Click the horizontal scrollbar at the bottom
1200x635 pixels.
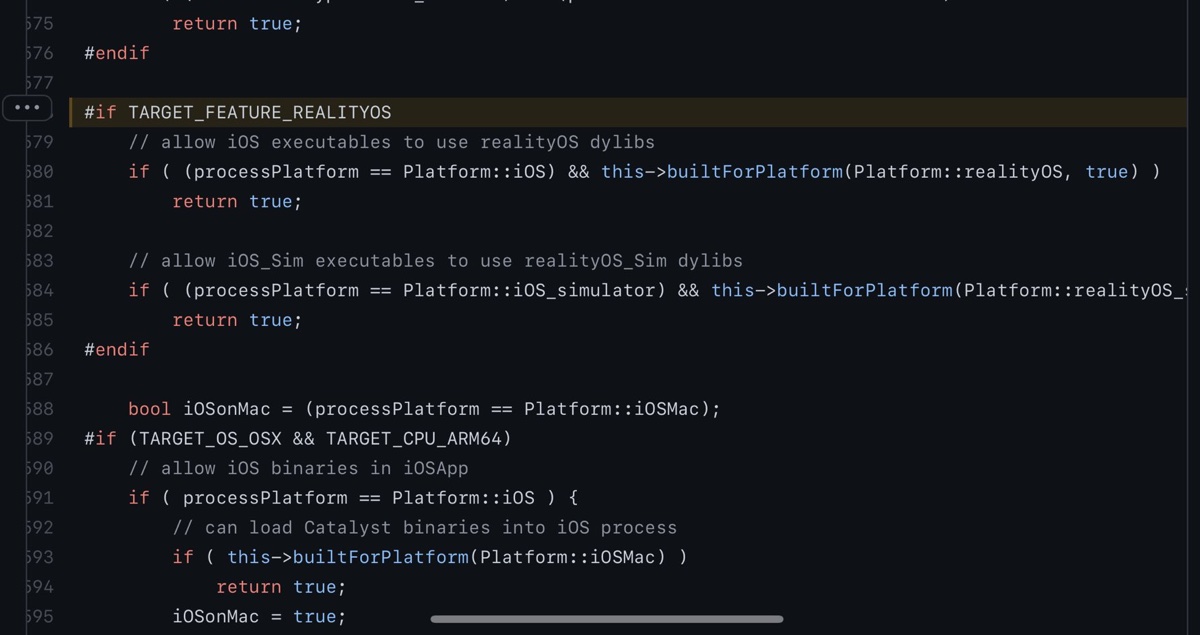(606, 619)
